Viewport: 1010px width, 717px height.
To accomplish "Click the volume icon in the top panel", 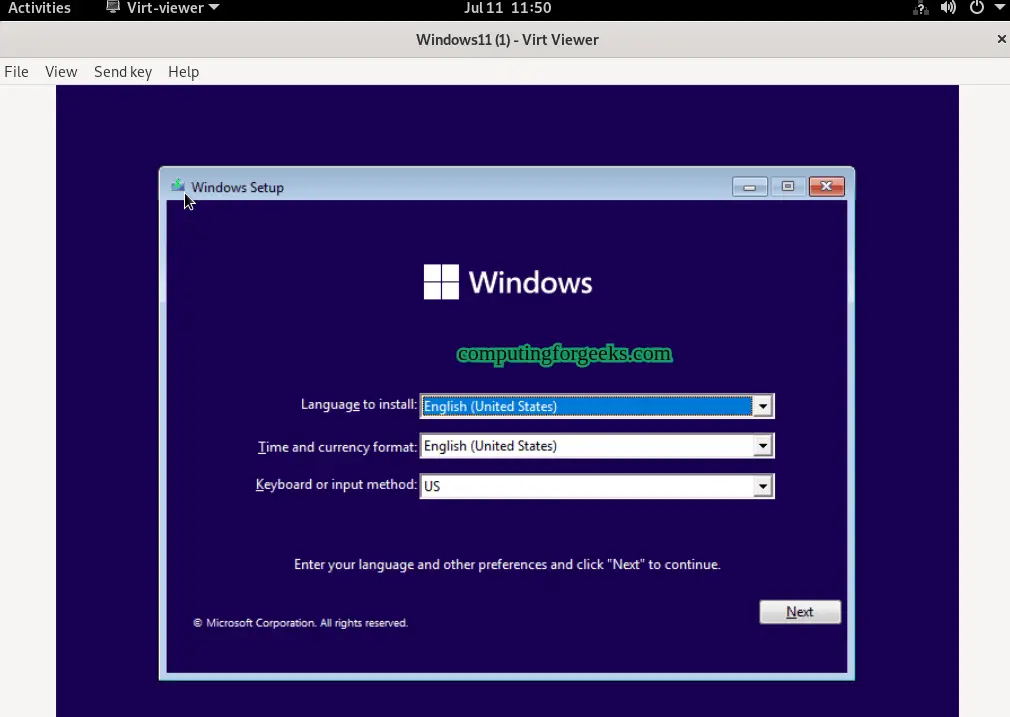I will 948,8.
